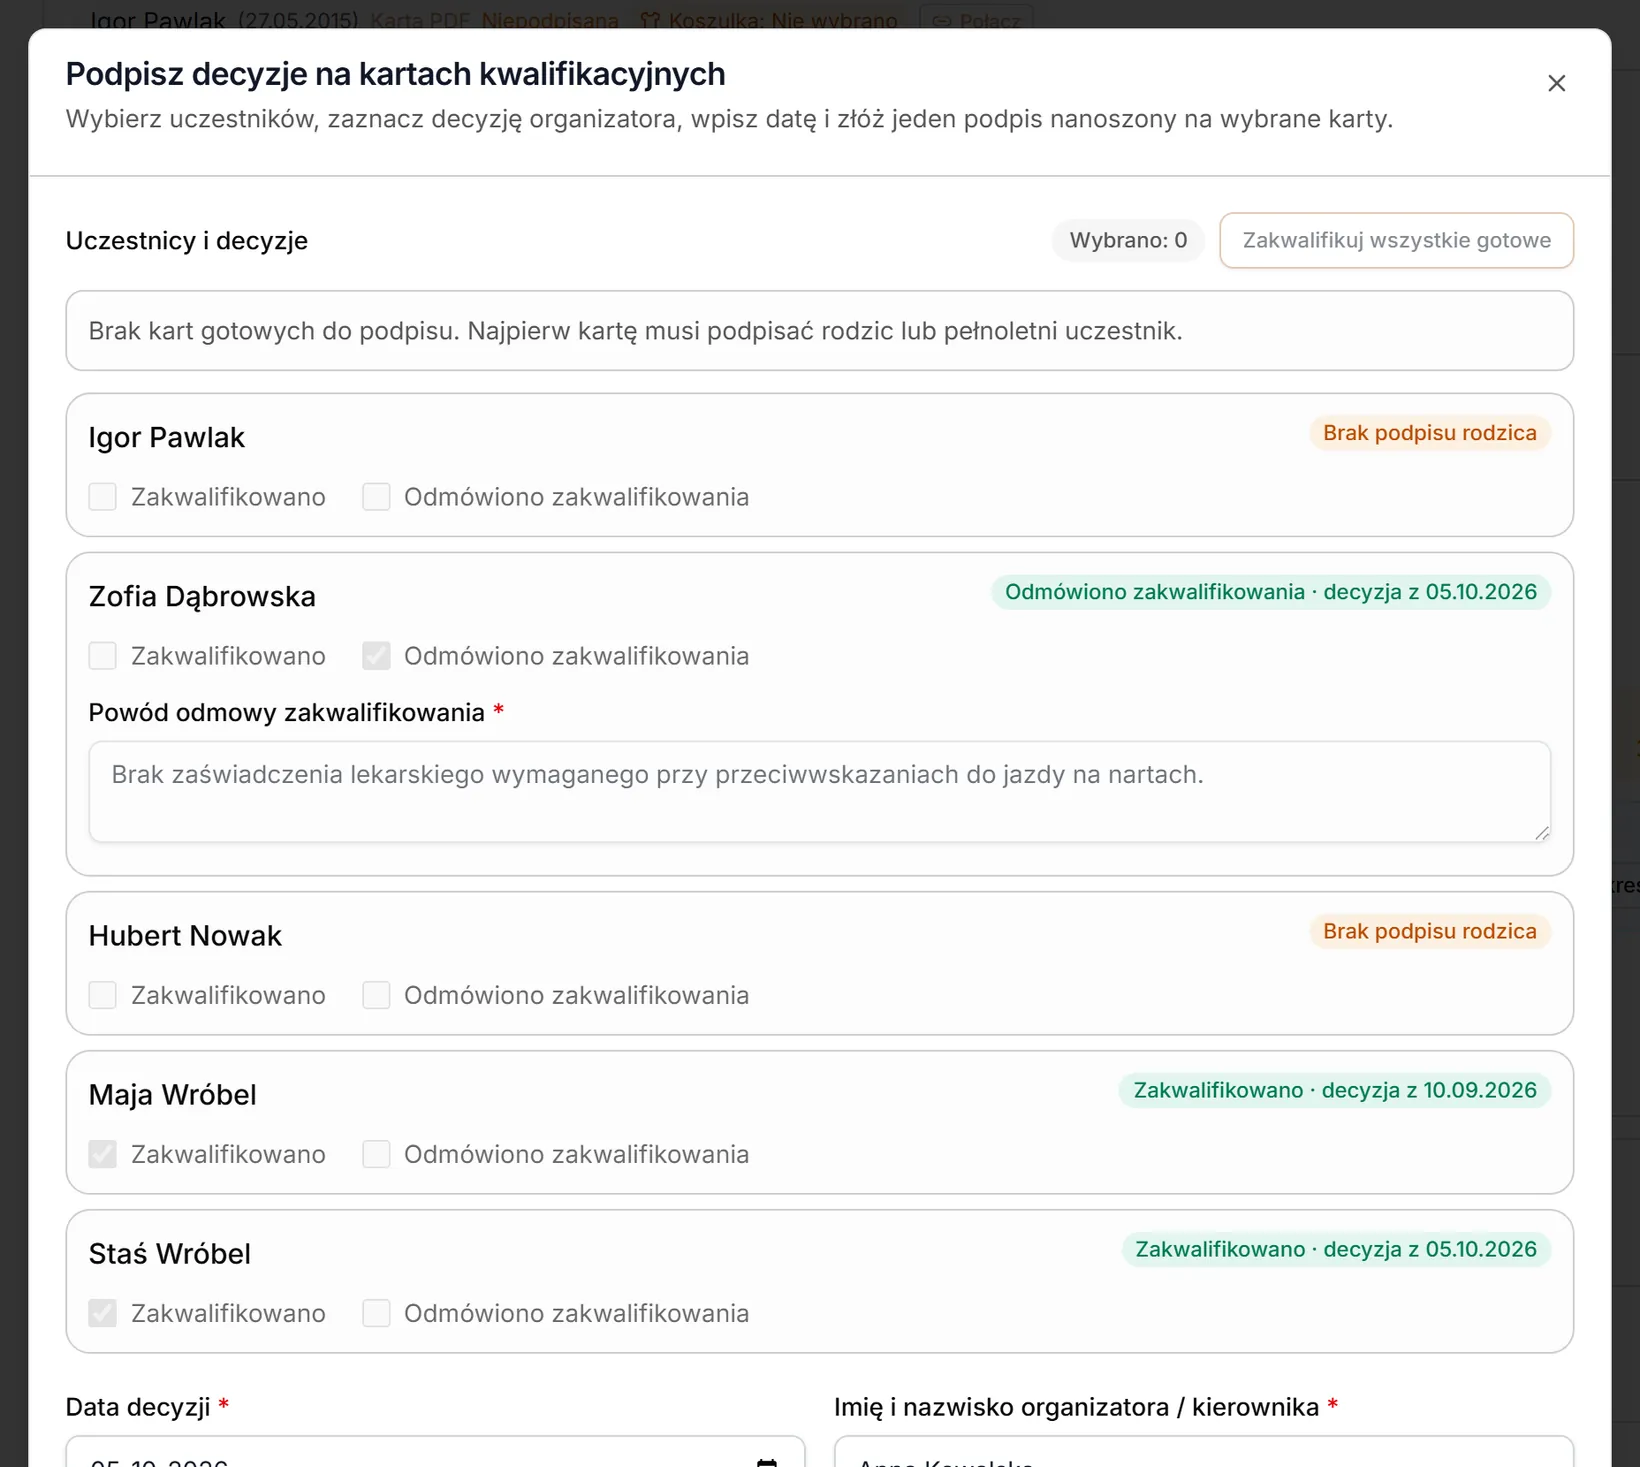The height and width of the screenshot is (1467, 1640).
Task: Check Odmówiono zakwalifikowania for Hubert Nowak
Action: (x=376, y=995)
